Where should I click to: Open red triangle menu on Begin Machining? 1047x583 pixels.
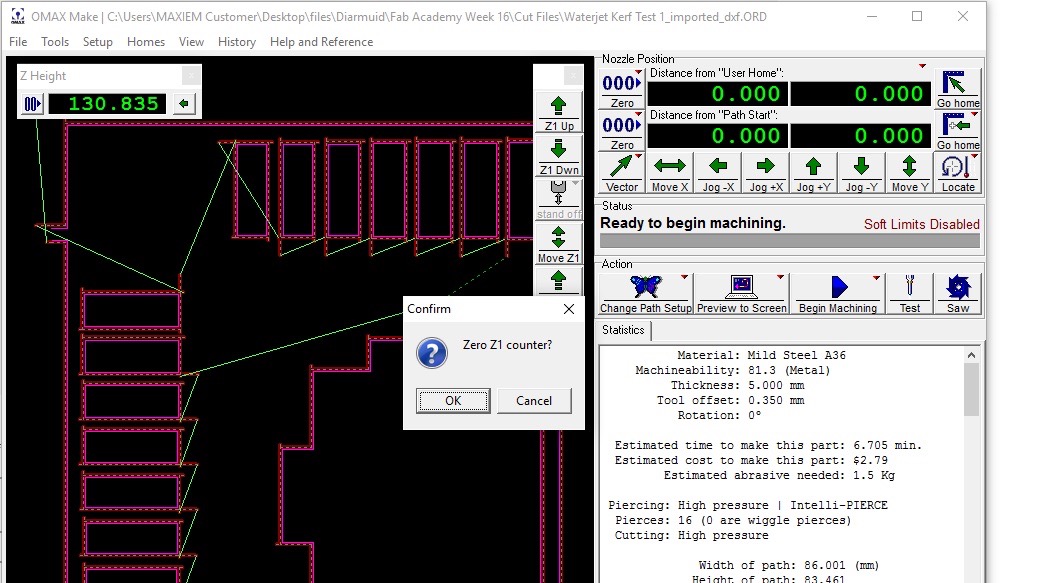876,276
